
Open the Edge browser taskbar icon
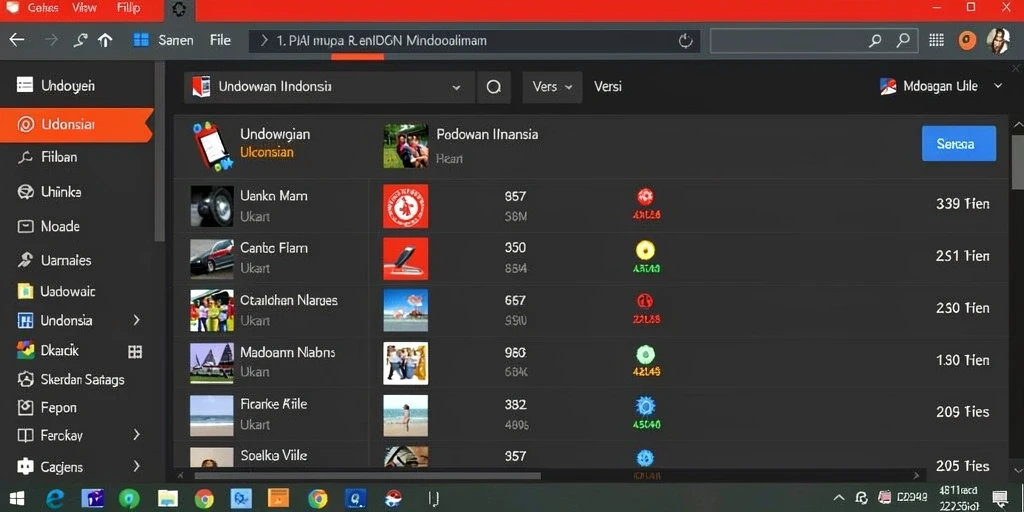click(55, 499)
